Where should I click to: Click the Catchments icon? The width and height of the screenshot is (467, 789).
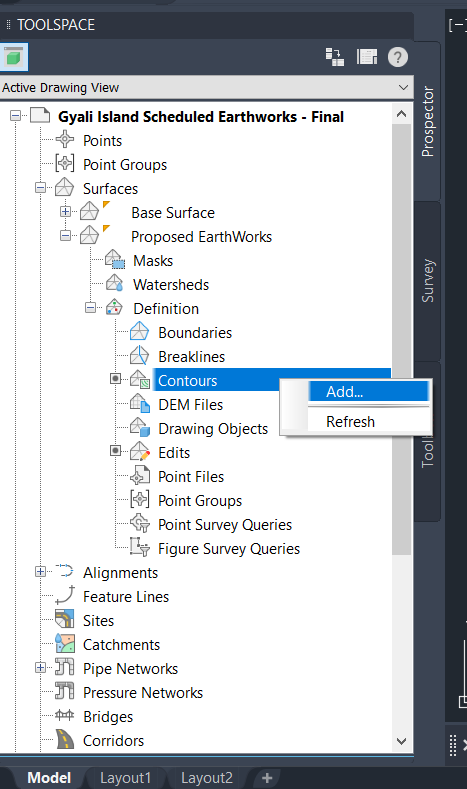(x=65, y=644)
